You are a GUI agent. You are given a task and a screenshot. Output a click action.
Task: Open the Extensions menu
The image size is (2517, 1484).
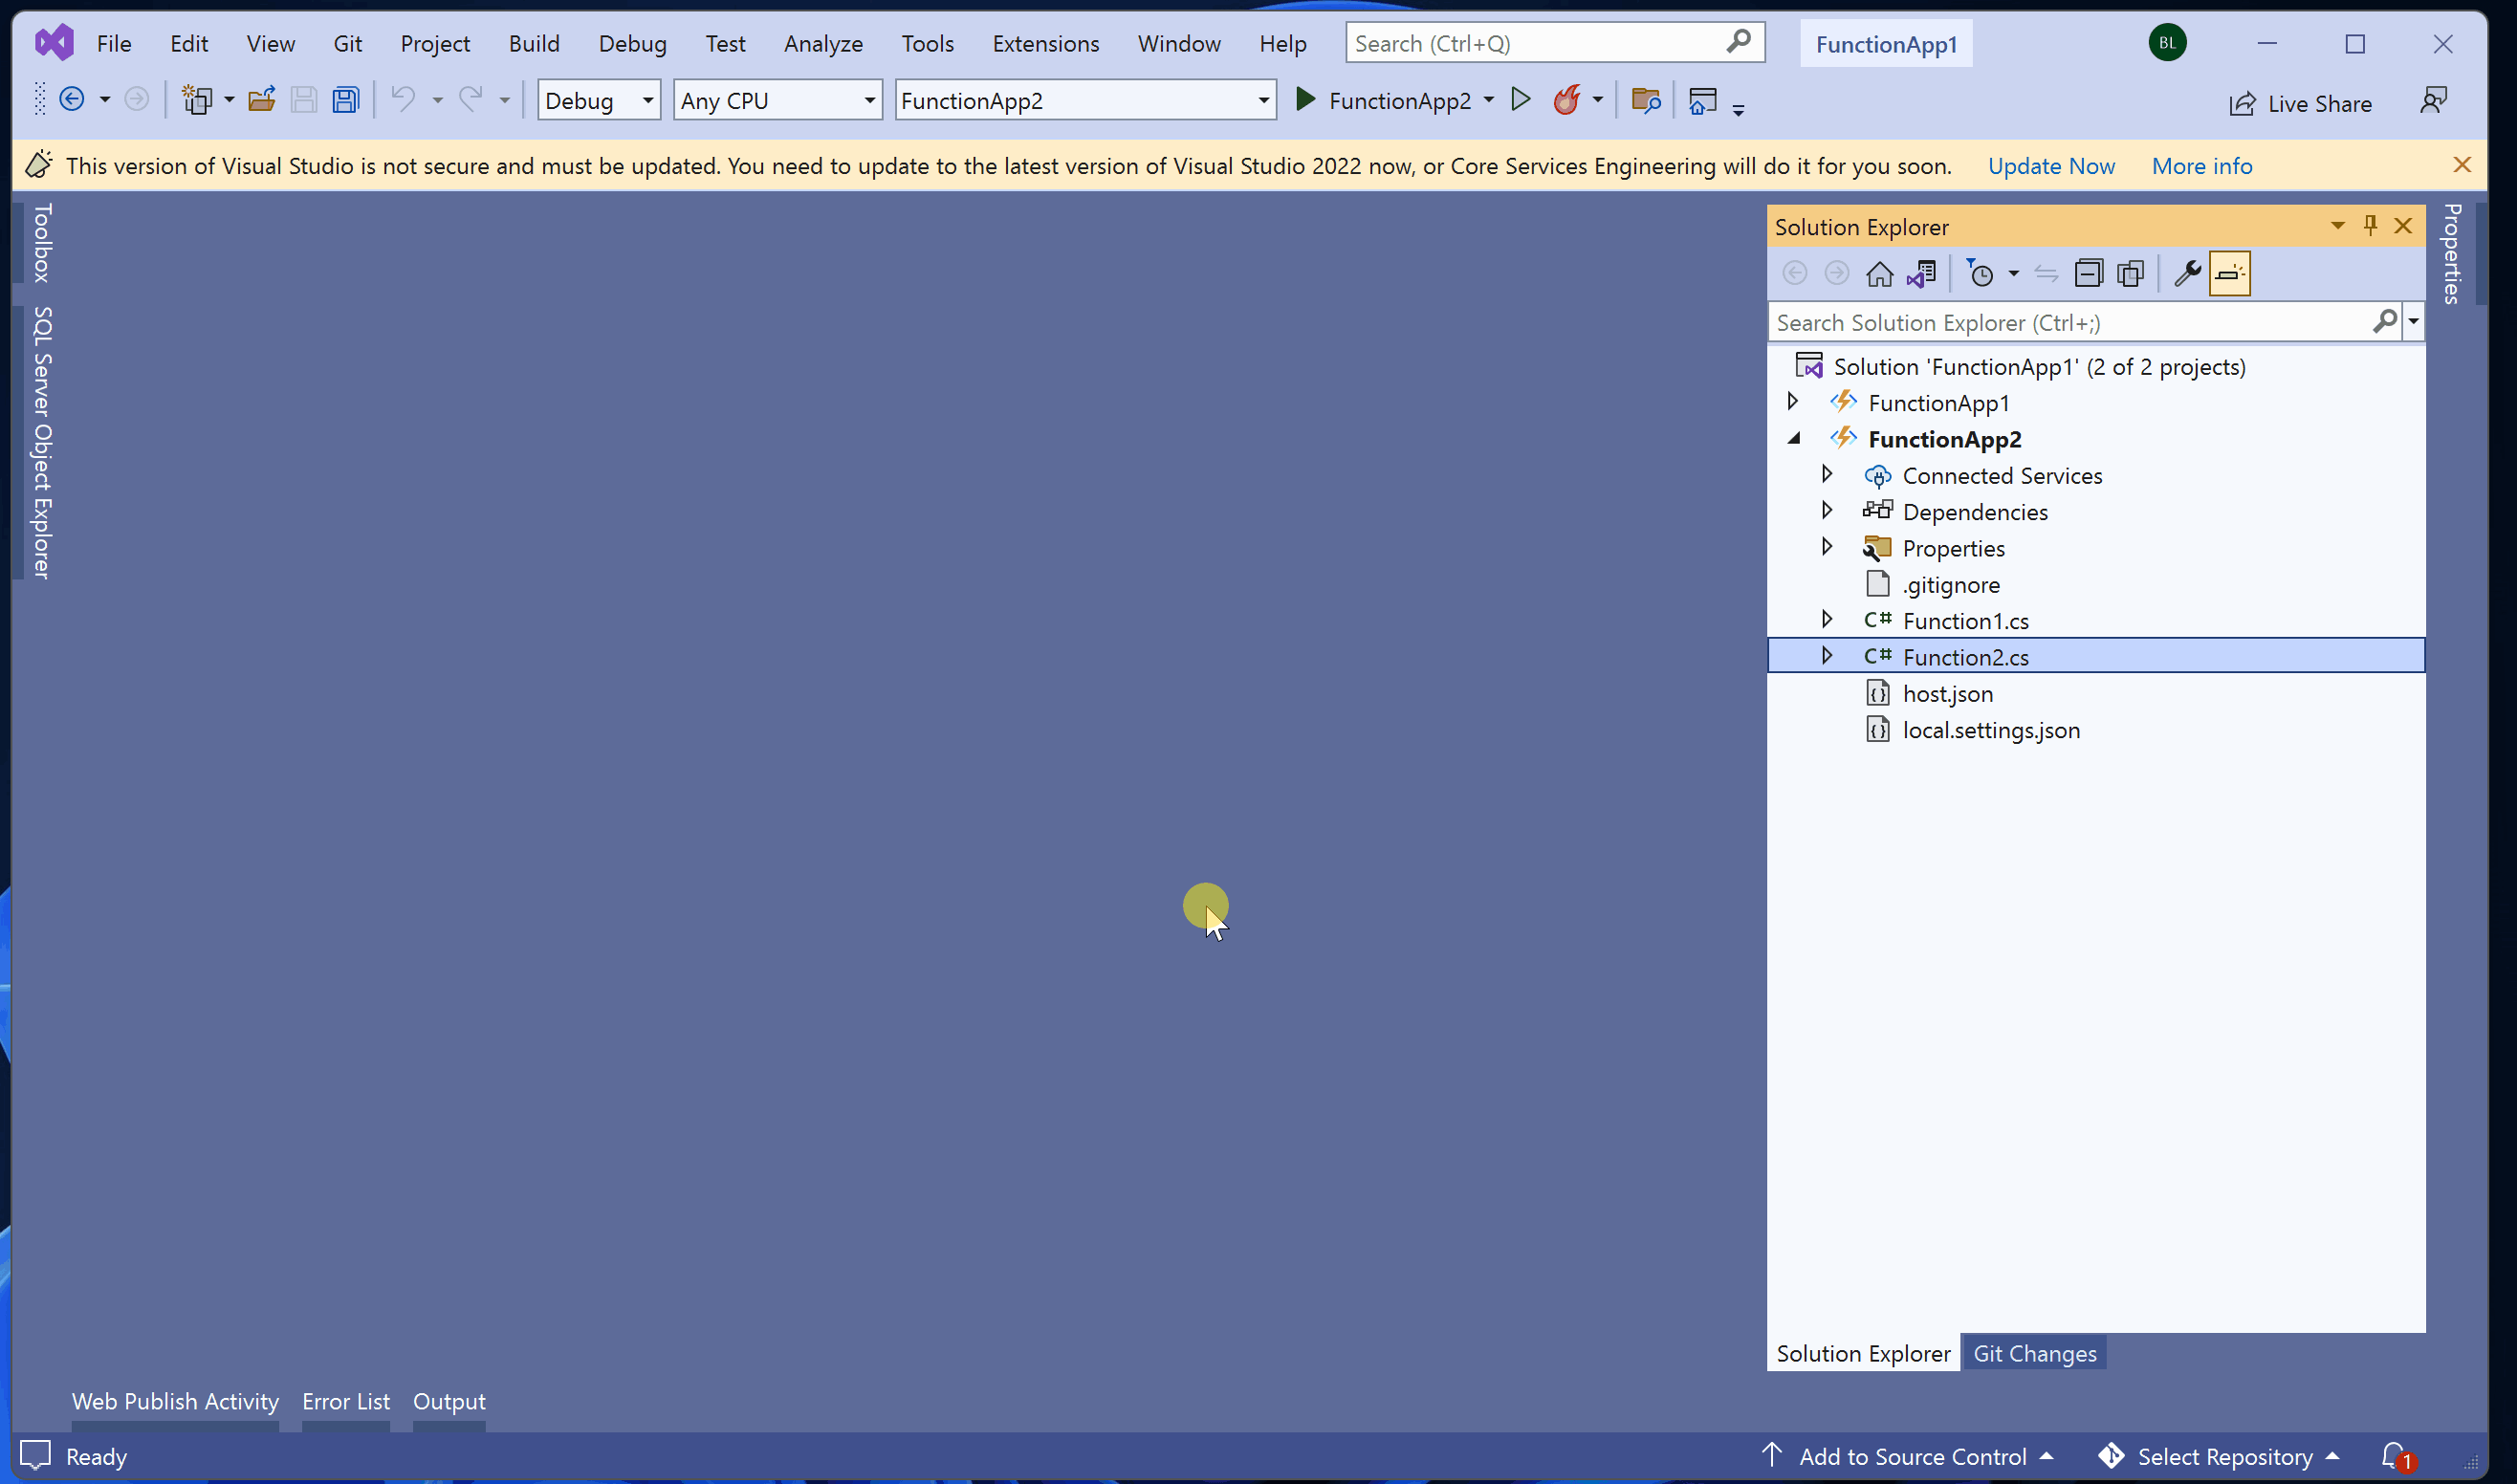pyautogui.click(x=1045, y=44)
